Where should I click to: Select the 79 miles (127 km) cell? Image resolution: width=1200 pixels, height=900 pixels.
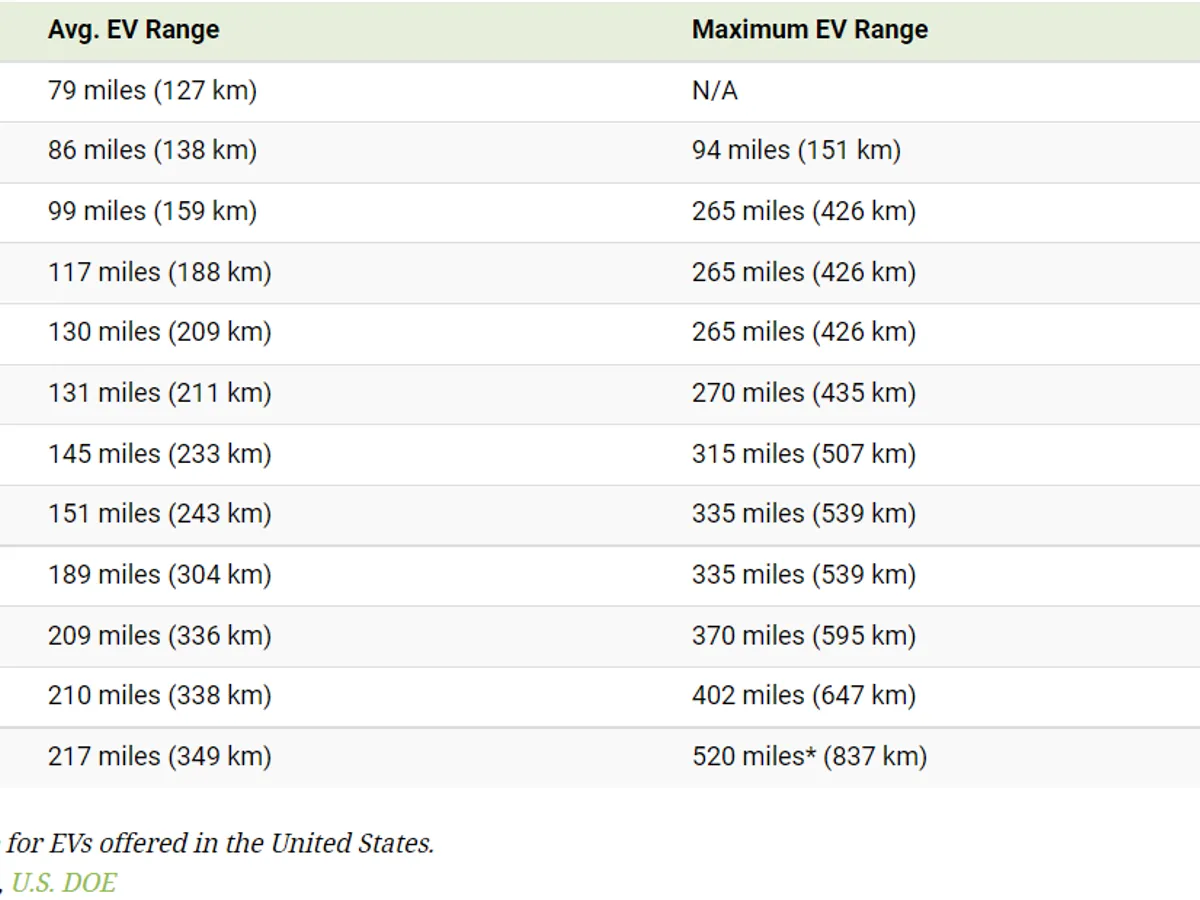point(152,91)
